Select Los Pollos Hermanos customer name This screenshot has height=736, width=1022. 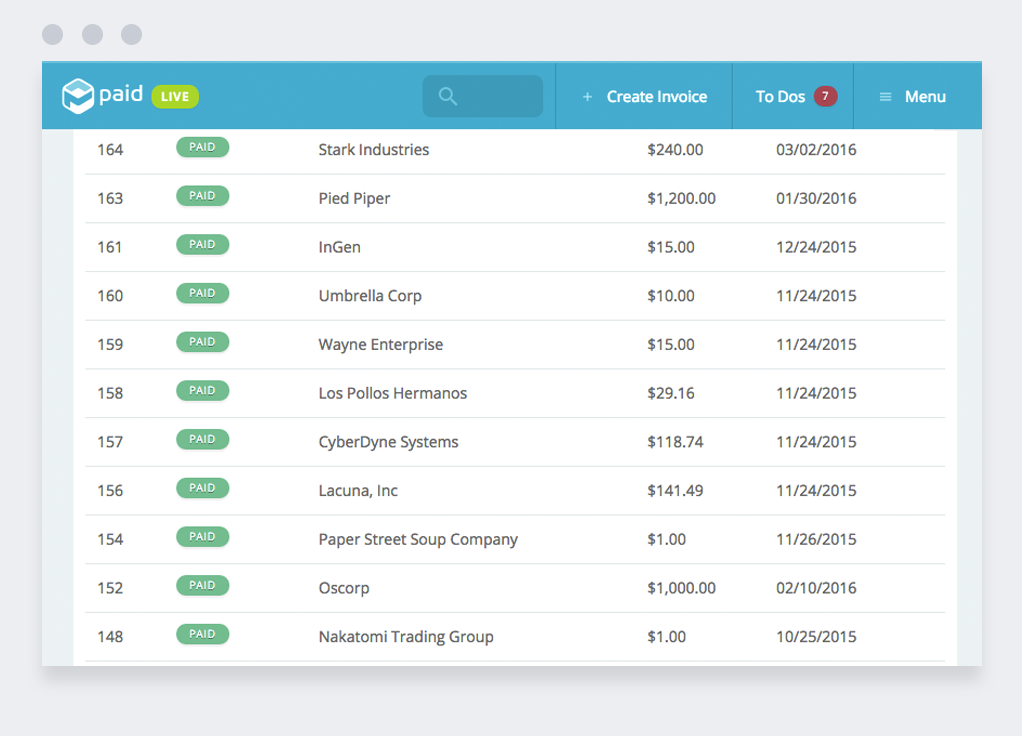(x=392, y=393)
